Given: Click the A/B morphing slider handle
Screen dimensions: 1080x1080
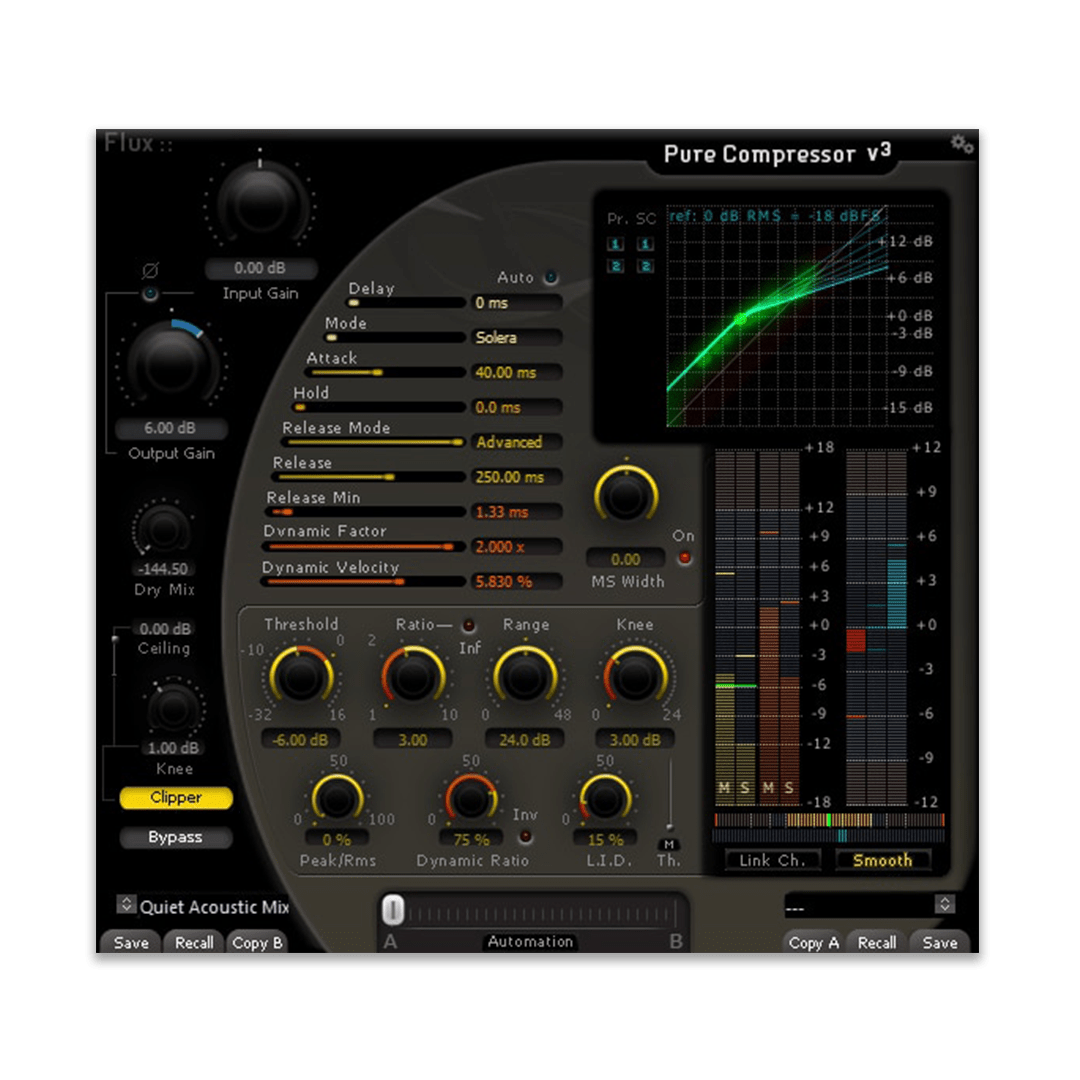Looking at the screenshot, I should point(393,910).
